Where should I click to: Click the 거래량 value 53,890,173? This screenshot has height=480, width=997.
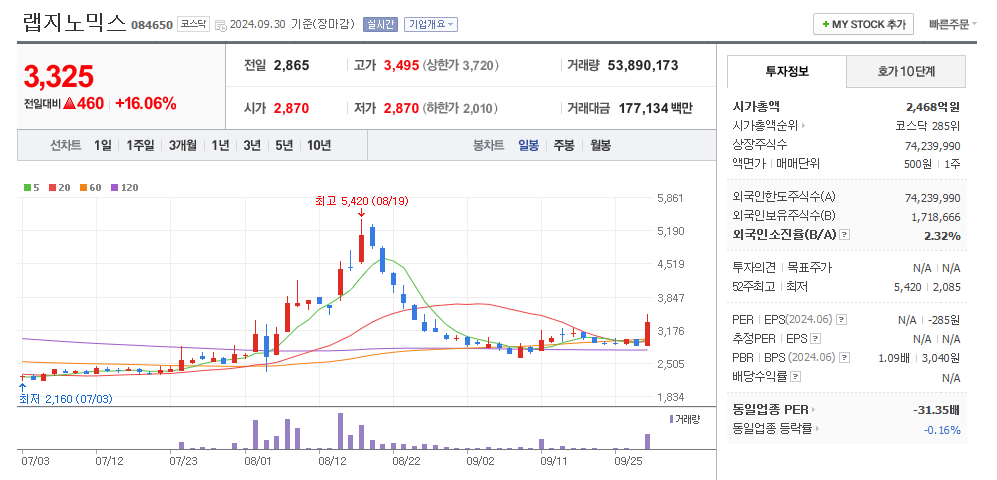click(x=643, y=65)
